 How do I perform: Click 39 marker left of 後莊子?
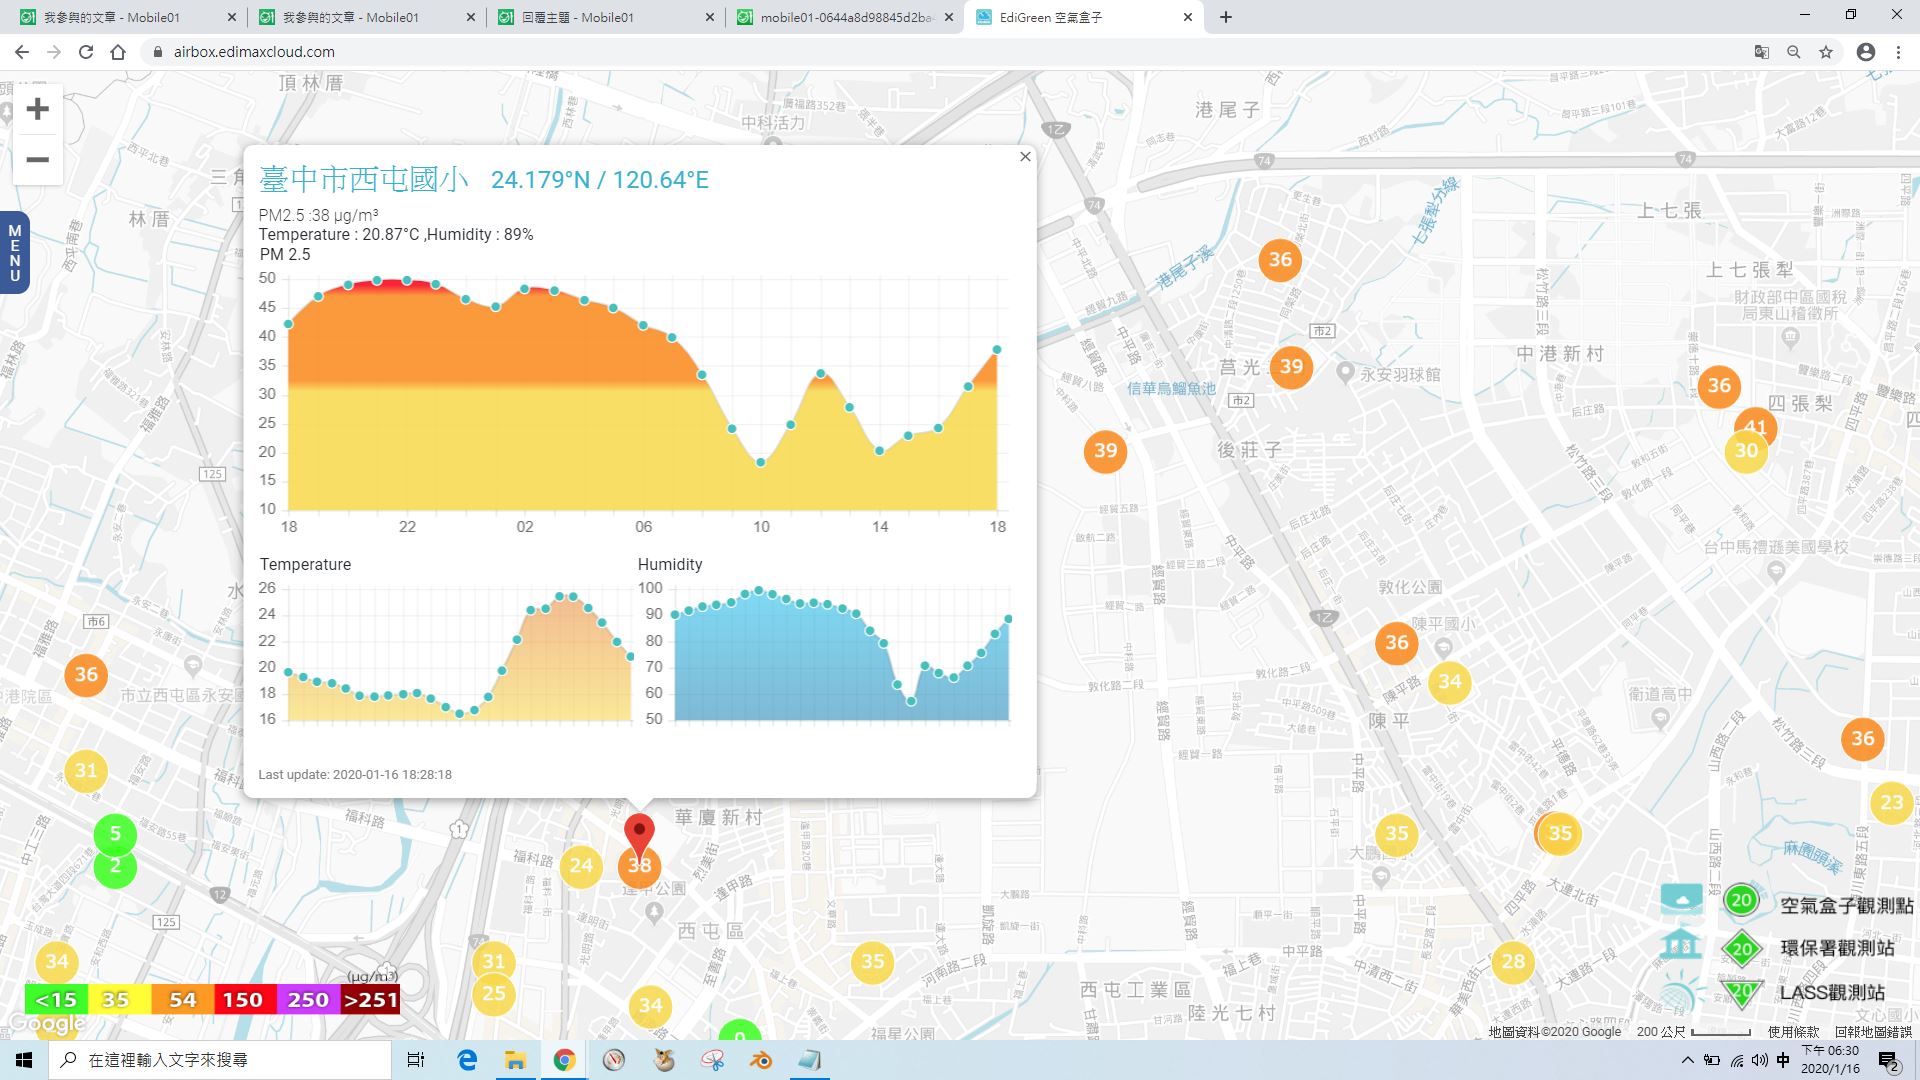[x=1105, y=451]
